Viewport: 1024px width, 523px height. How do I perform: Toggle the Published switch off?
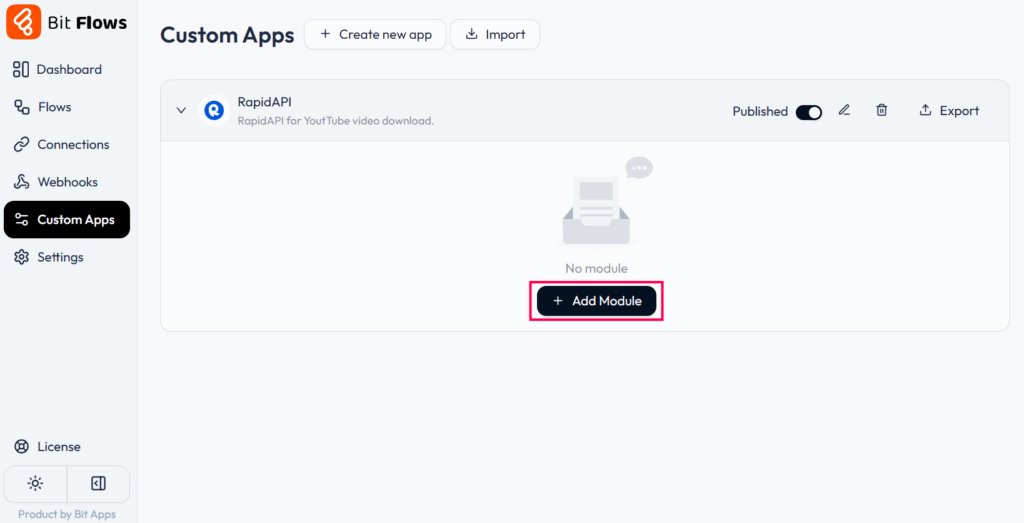tap(808, 112)
